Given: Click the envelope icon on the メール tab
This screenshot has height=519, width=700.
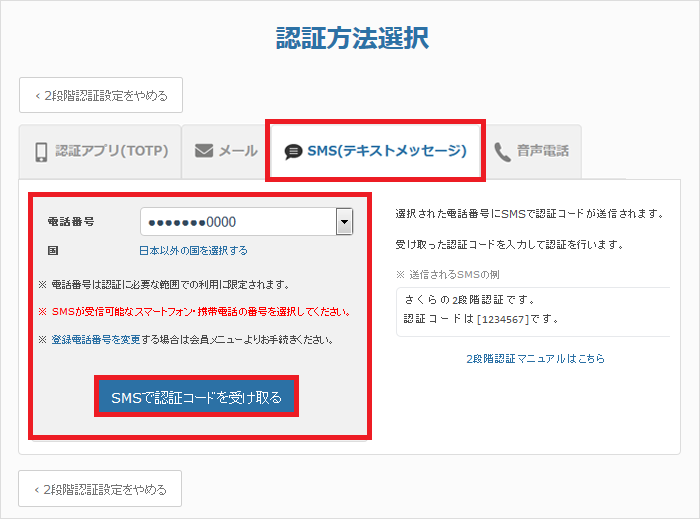Looking at the screenshot, I should [x=204, y=152].
